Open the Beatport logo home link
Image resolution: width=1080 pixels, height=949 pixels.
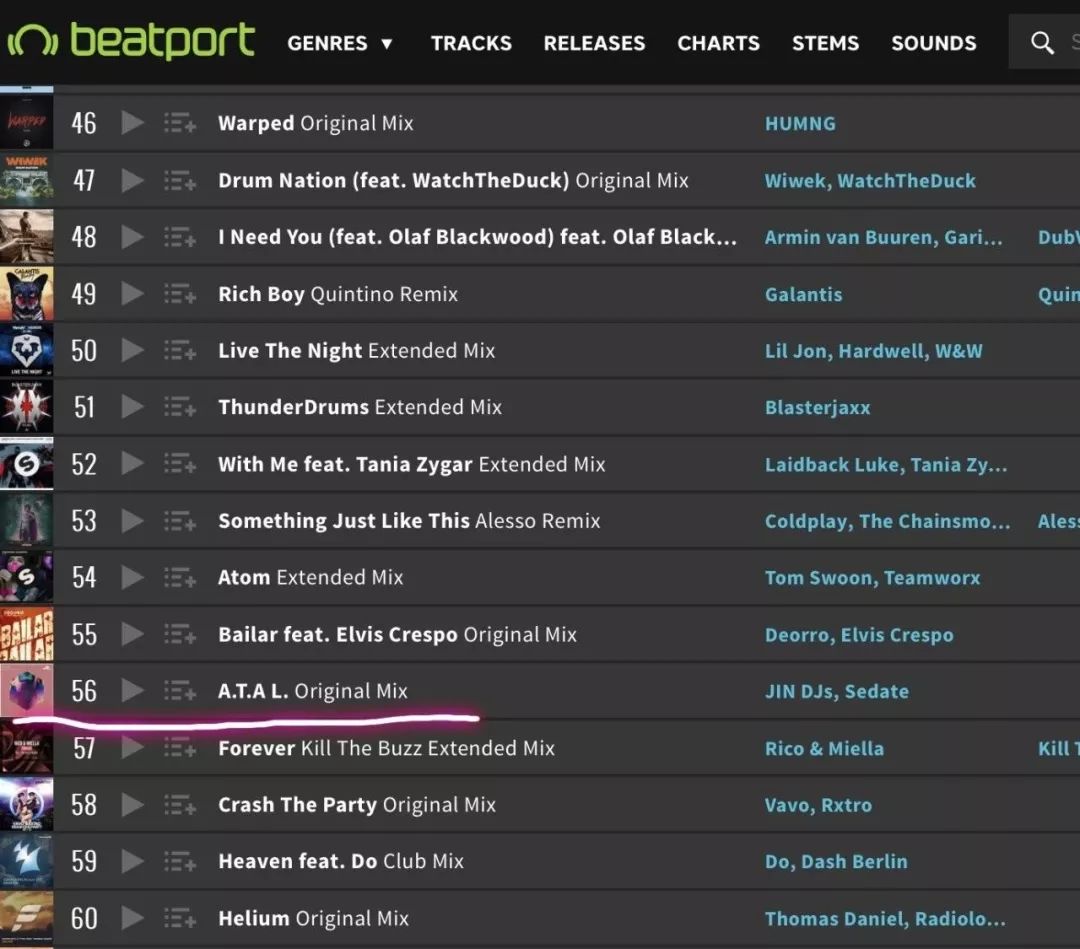(x=132, y=40)
